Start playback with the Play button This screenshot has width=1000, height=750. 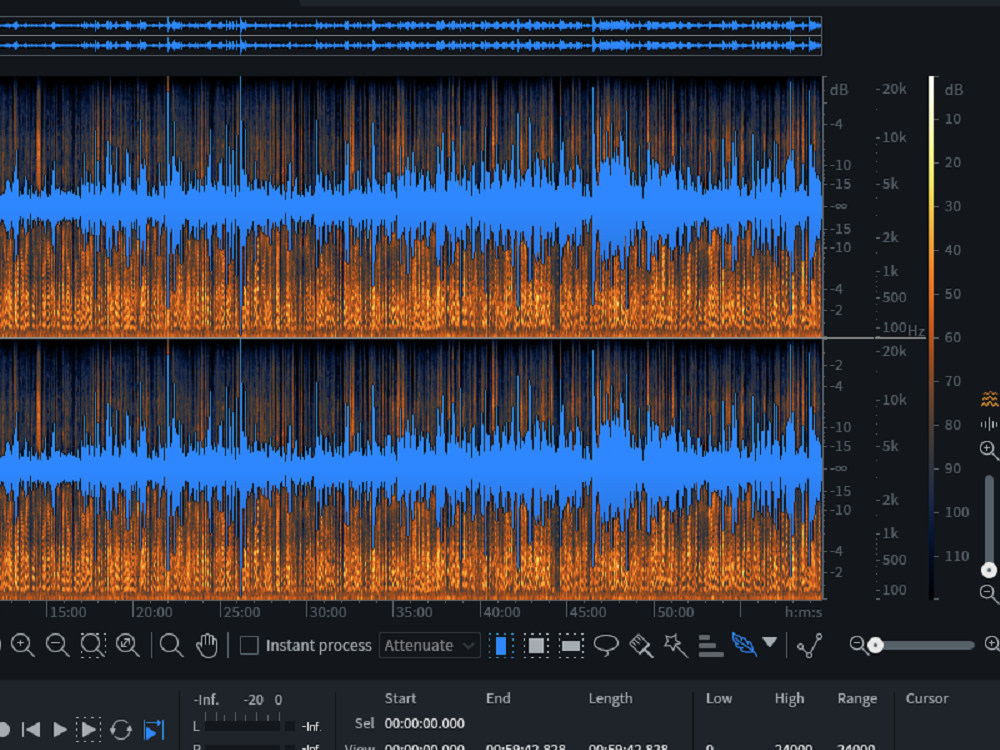[x=60, y=729]
